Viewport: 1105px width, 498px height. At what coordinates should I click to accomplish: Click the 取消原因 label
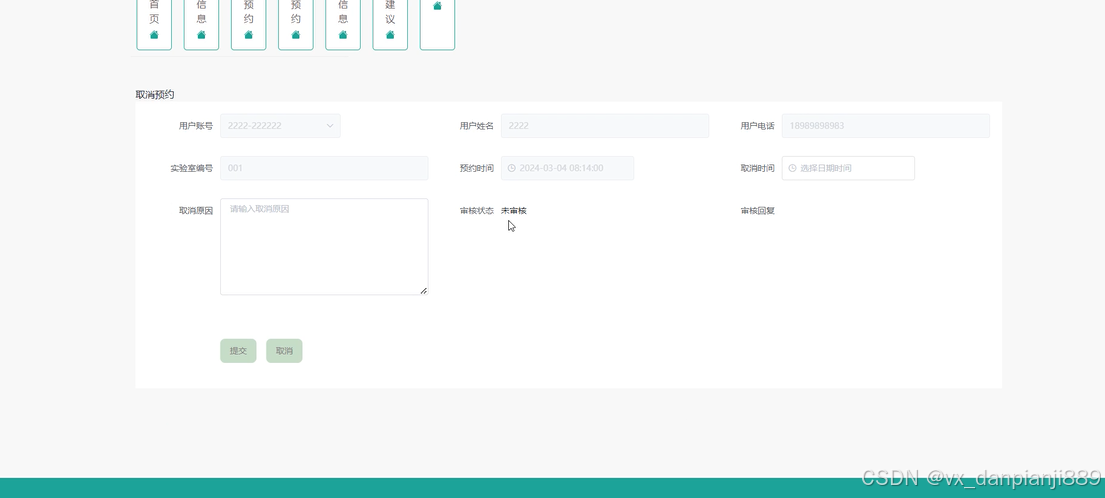tap(196, 211)
